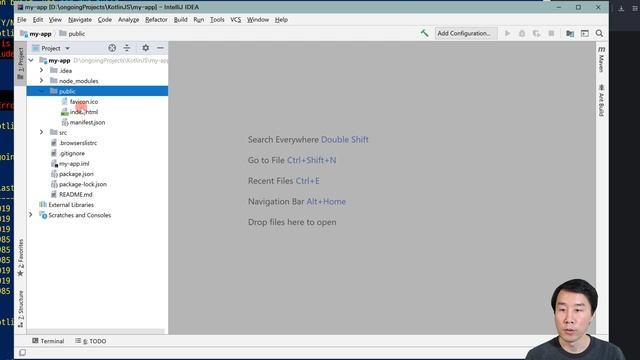The height and width of the screenshot is (360, 640).
Task: Open the Run menu
Action: click(x=199, y=20)
